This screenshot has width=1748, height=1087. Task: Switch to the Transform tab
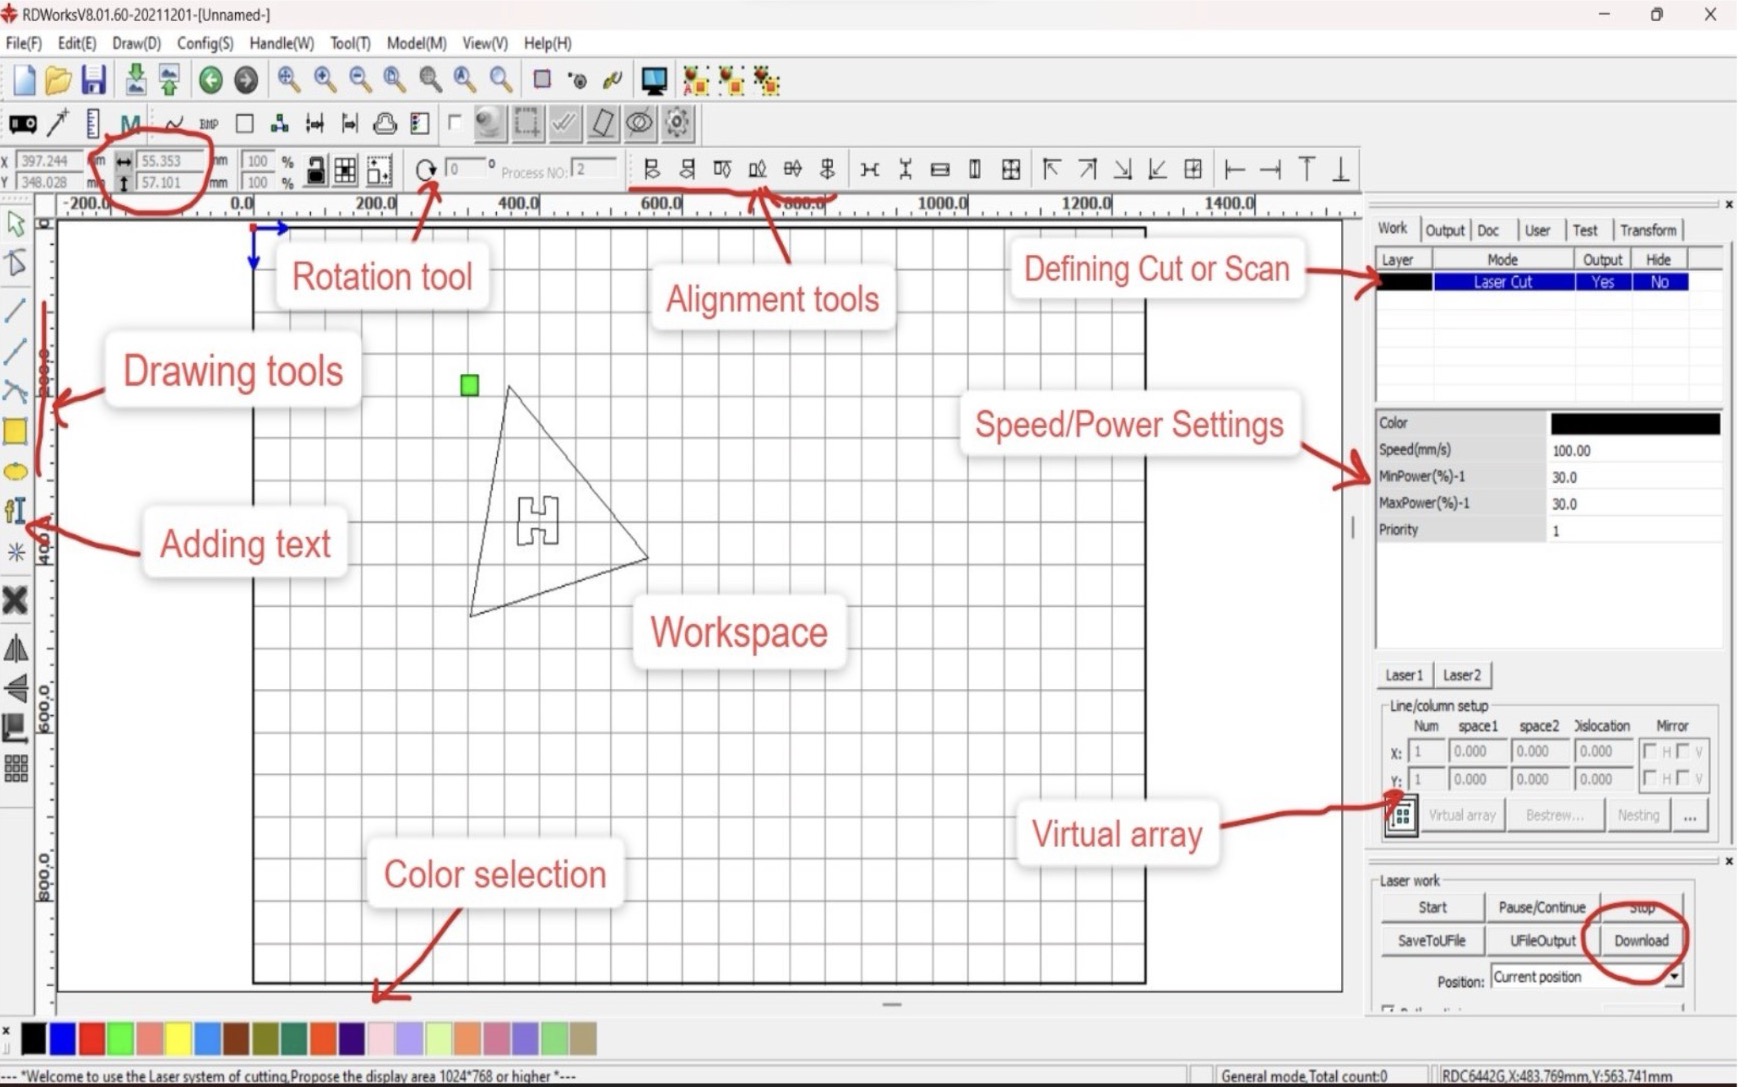coord(1647,230)
